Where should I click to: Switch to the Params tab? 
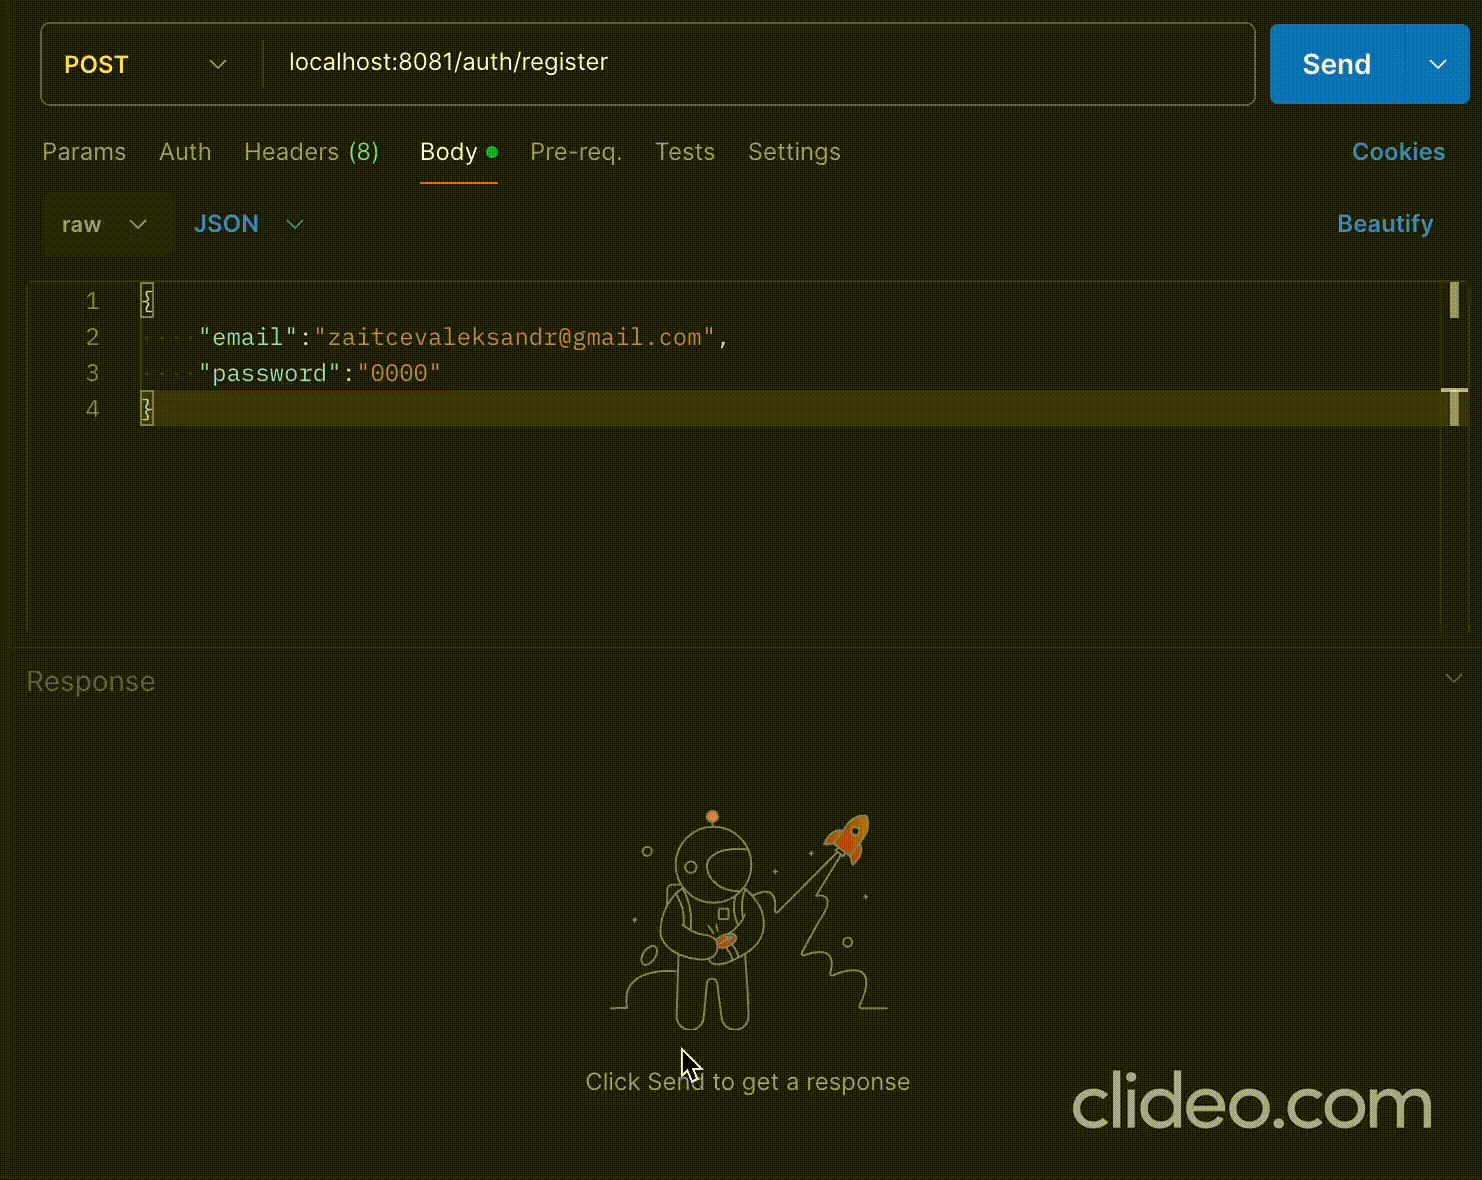click(84, 152)
